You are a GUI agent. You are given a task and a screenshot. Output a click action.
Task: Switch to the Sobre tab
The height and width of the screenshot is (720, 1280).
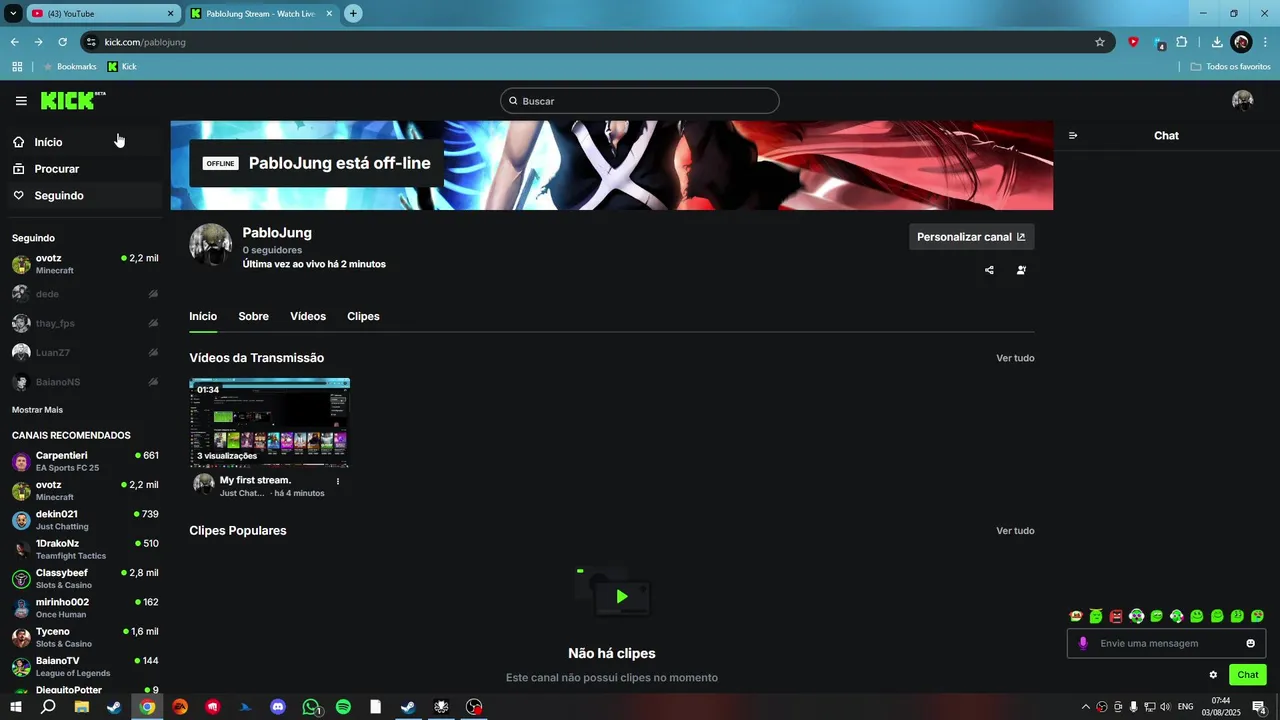point(253,316)
